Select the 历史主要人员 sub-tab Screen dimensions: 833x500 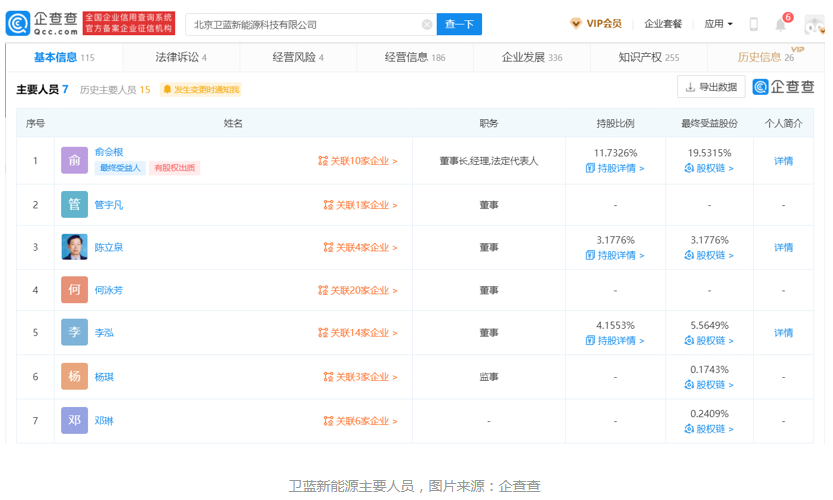click(114, 90)
